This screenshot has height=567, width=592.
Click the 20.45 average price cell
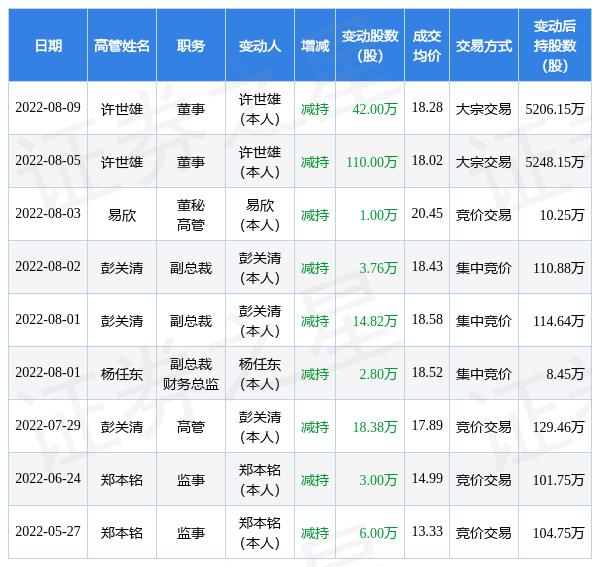[x=427, y=214]
